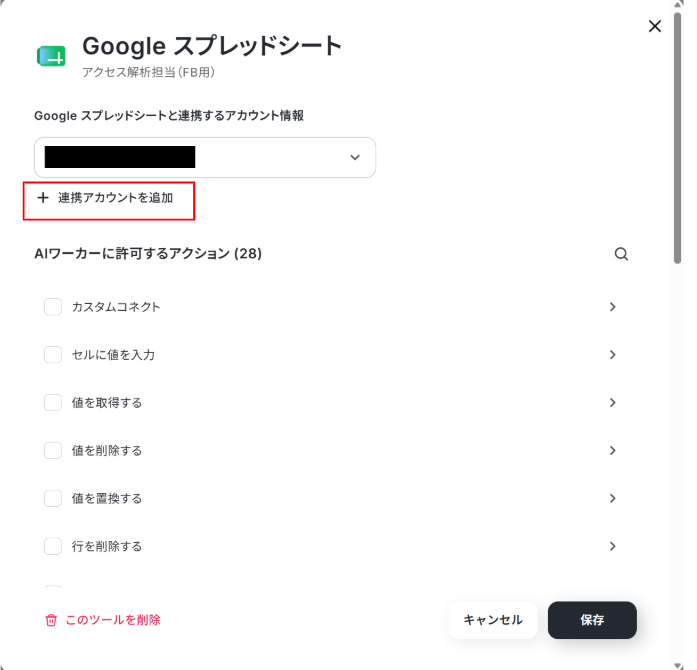697x670 pixels.
Task: Click the 保存 button
Action: pos(592,620)
